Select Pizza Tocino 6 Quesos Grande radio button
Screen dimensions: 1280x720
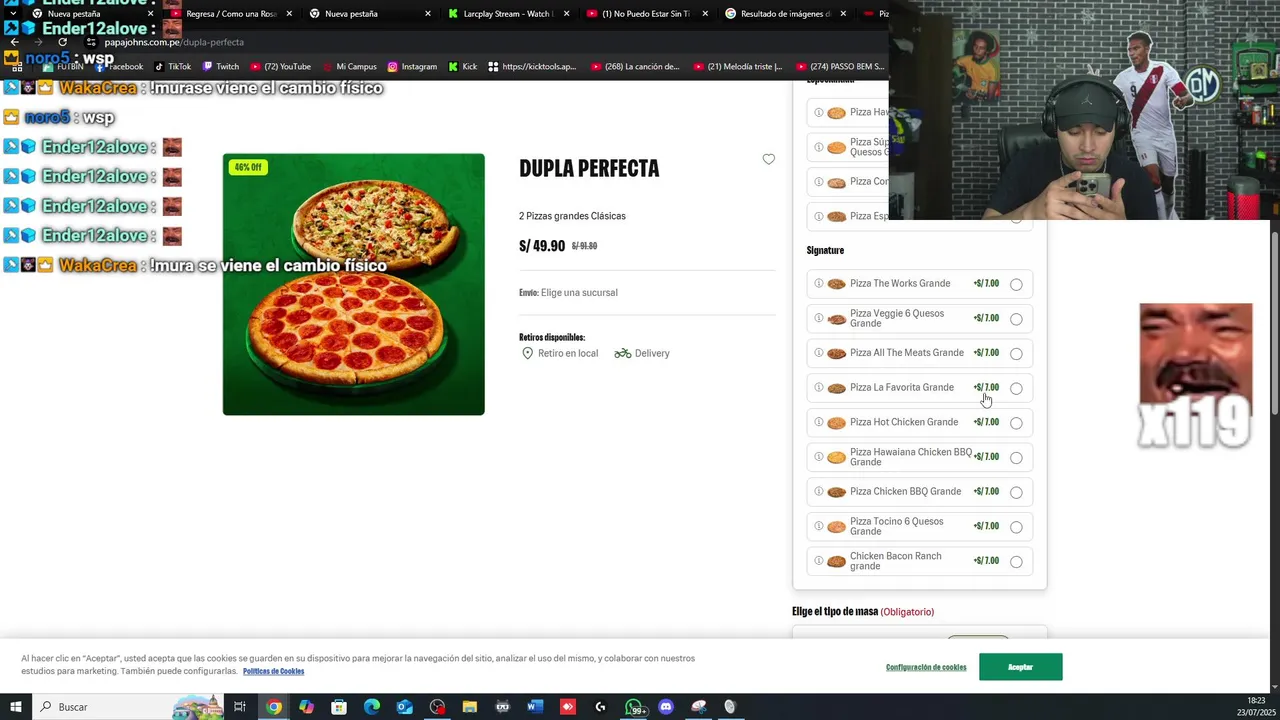(x=1016, y=527)
